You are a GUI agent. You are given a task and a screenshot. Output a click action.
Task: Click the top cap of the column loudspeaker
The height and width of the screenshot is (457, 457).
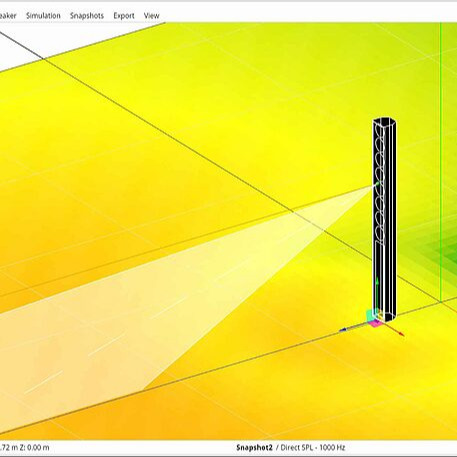pos(384,121)
